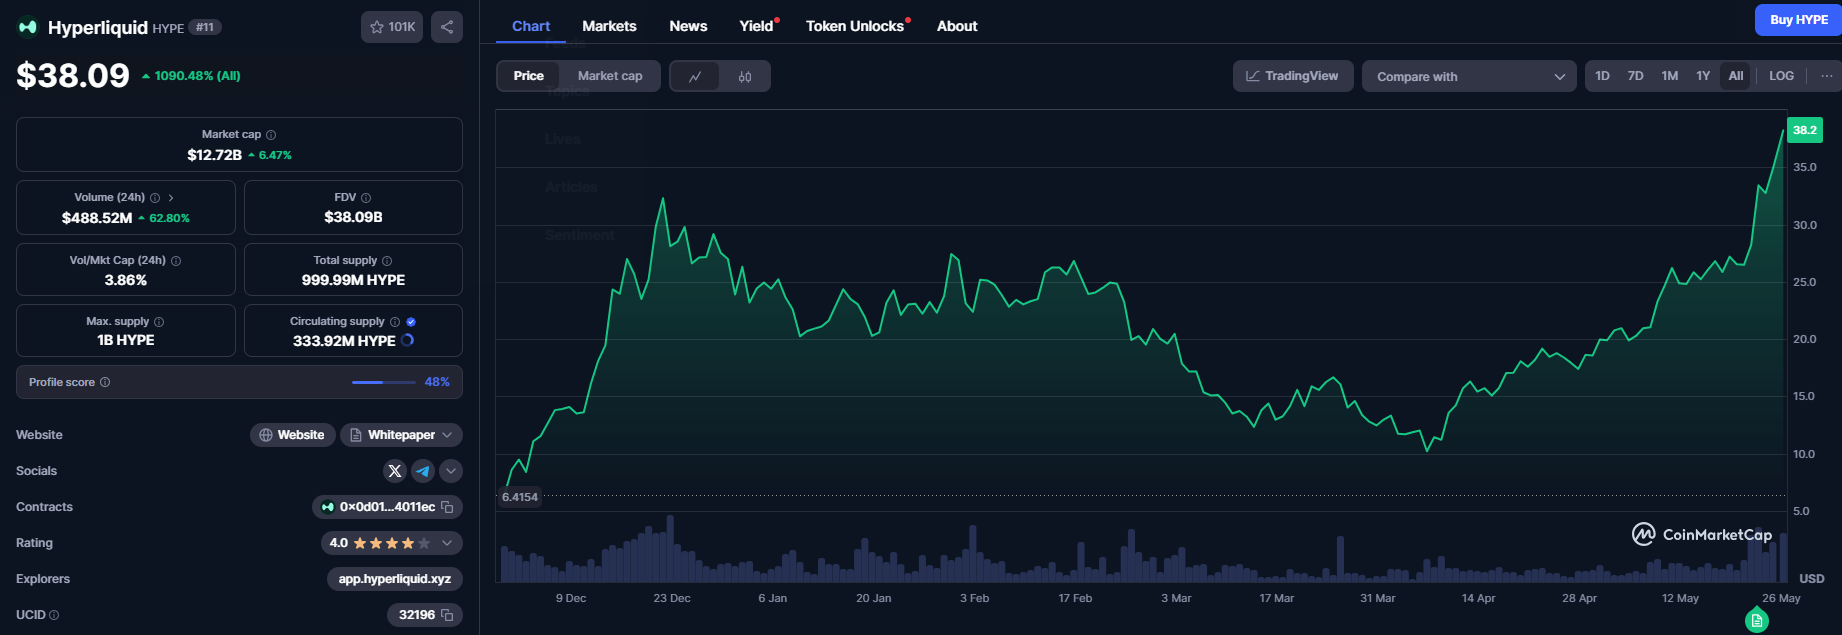The height and width of the screenshot is (635, 1842).
Task: Click the $38.09 price text
Action: [x=73, y=75]
